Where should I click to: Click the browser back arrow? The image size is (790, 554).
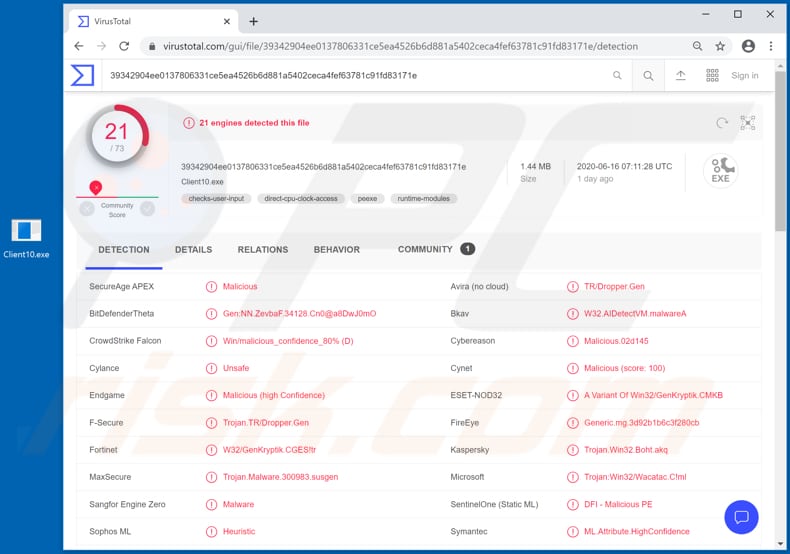(79, 46)
